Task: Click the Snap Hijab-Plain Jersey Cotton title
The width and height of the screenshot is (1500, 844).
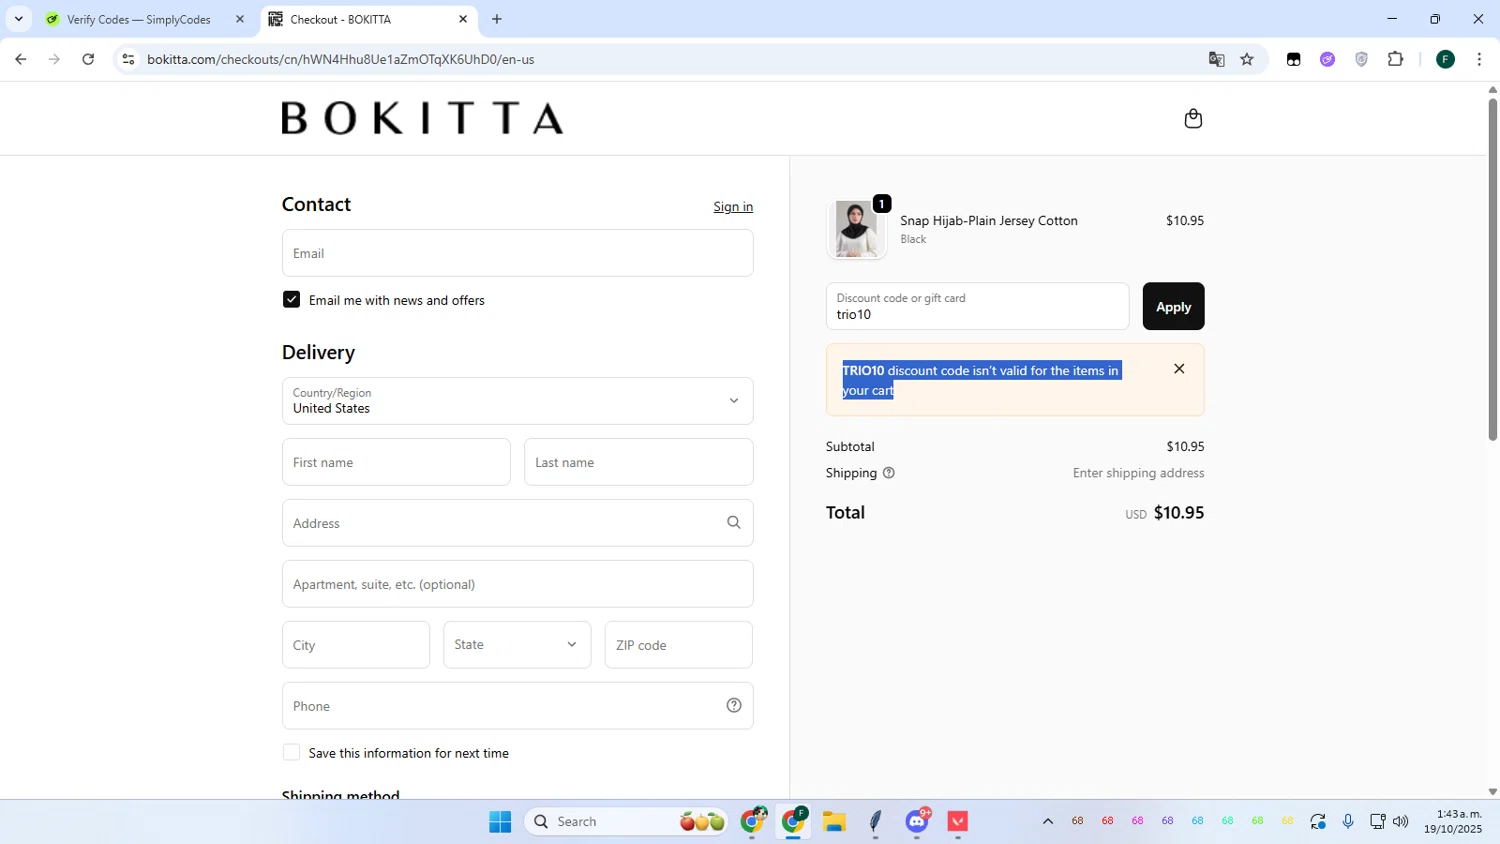Action: [989, 221]
